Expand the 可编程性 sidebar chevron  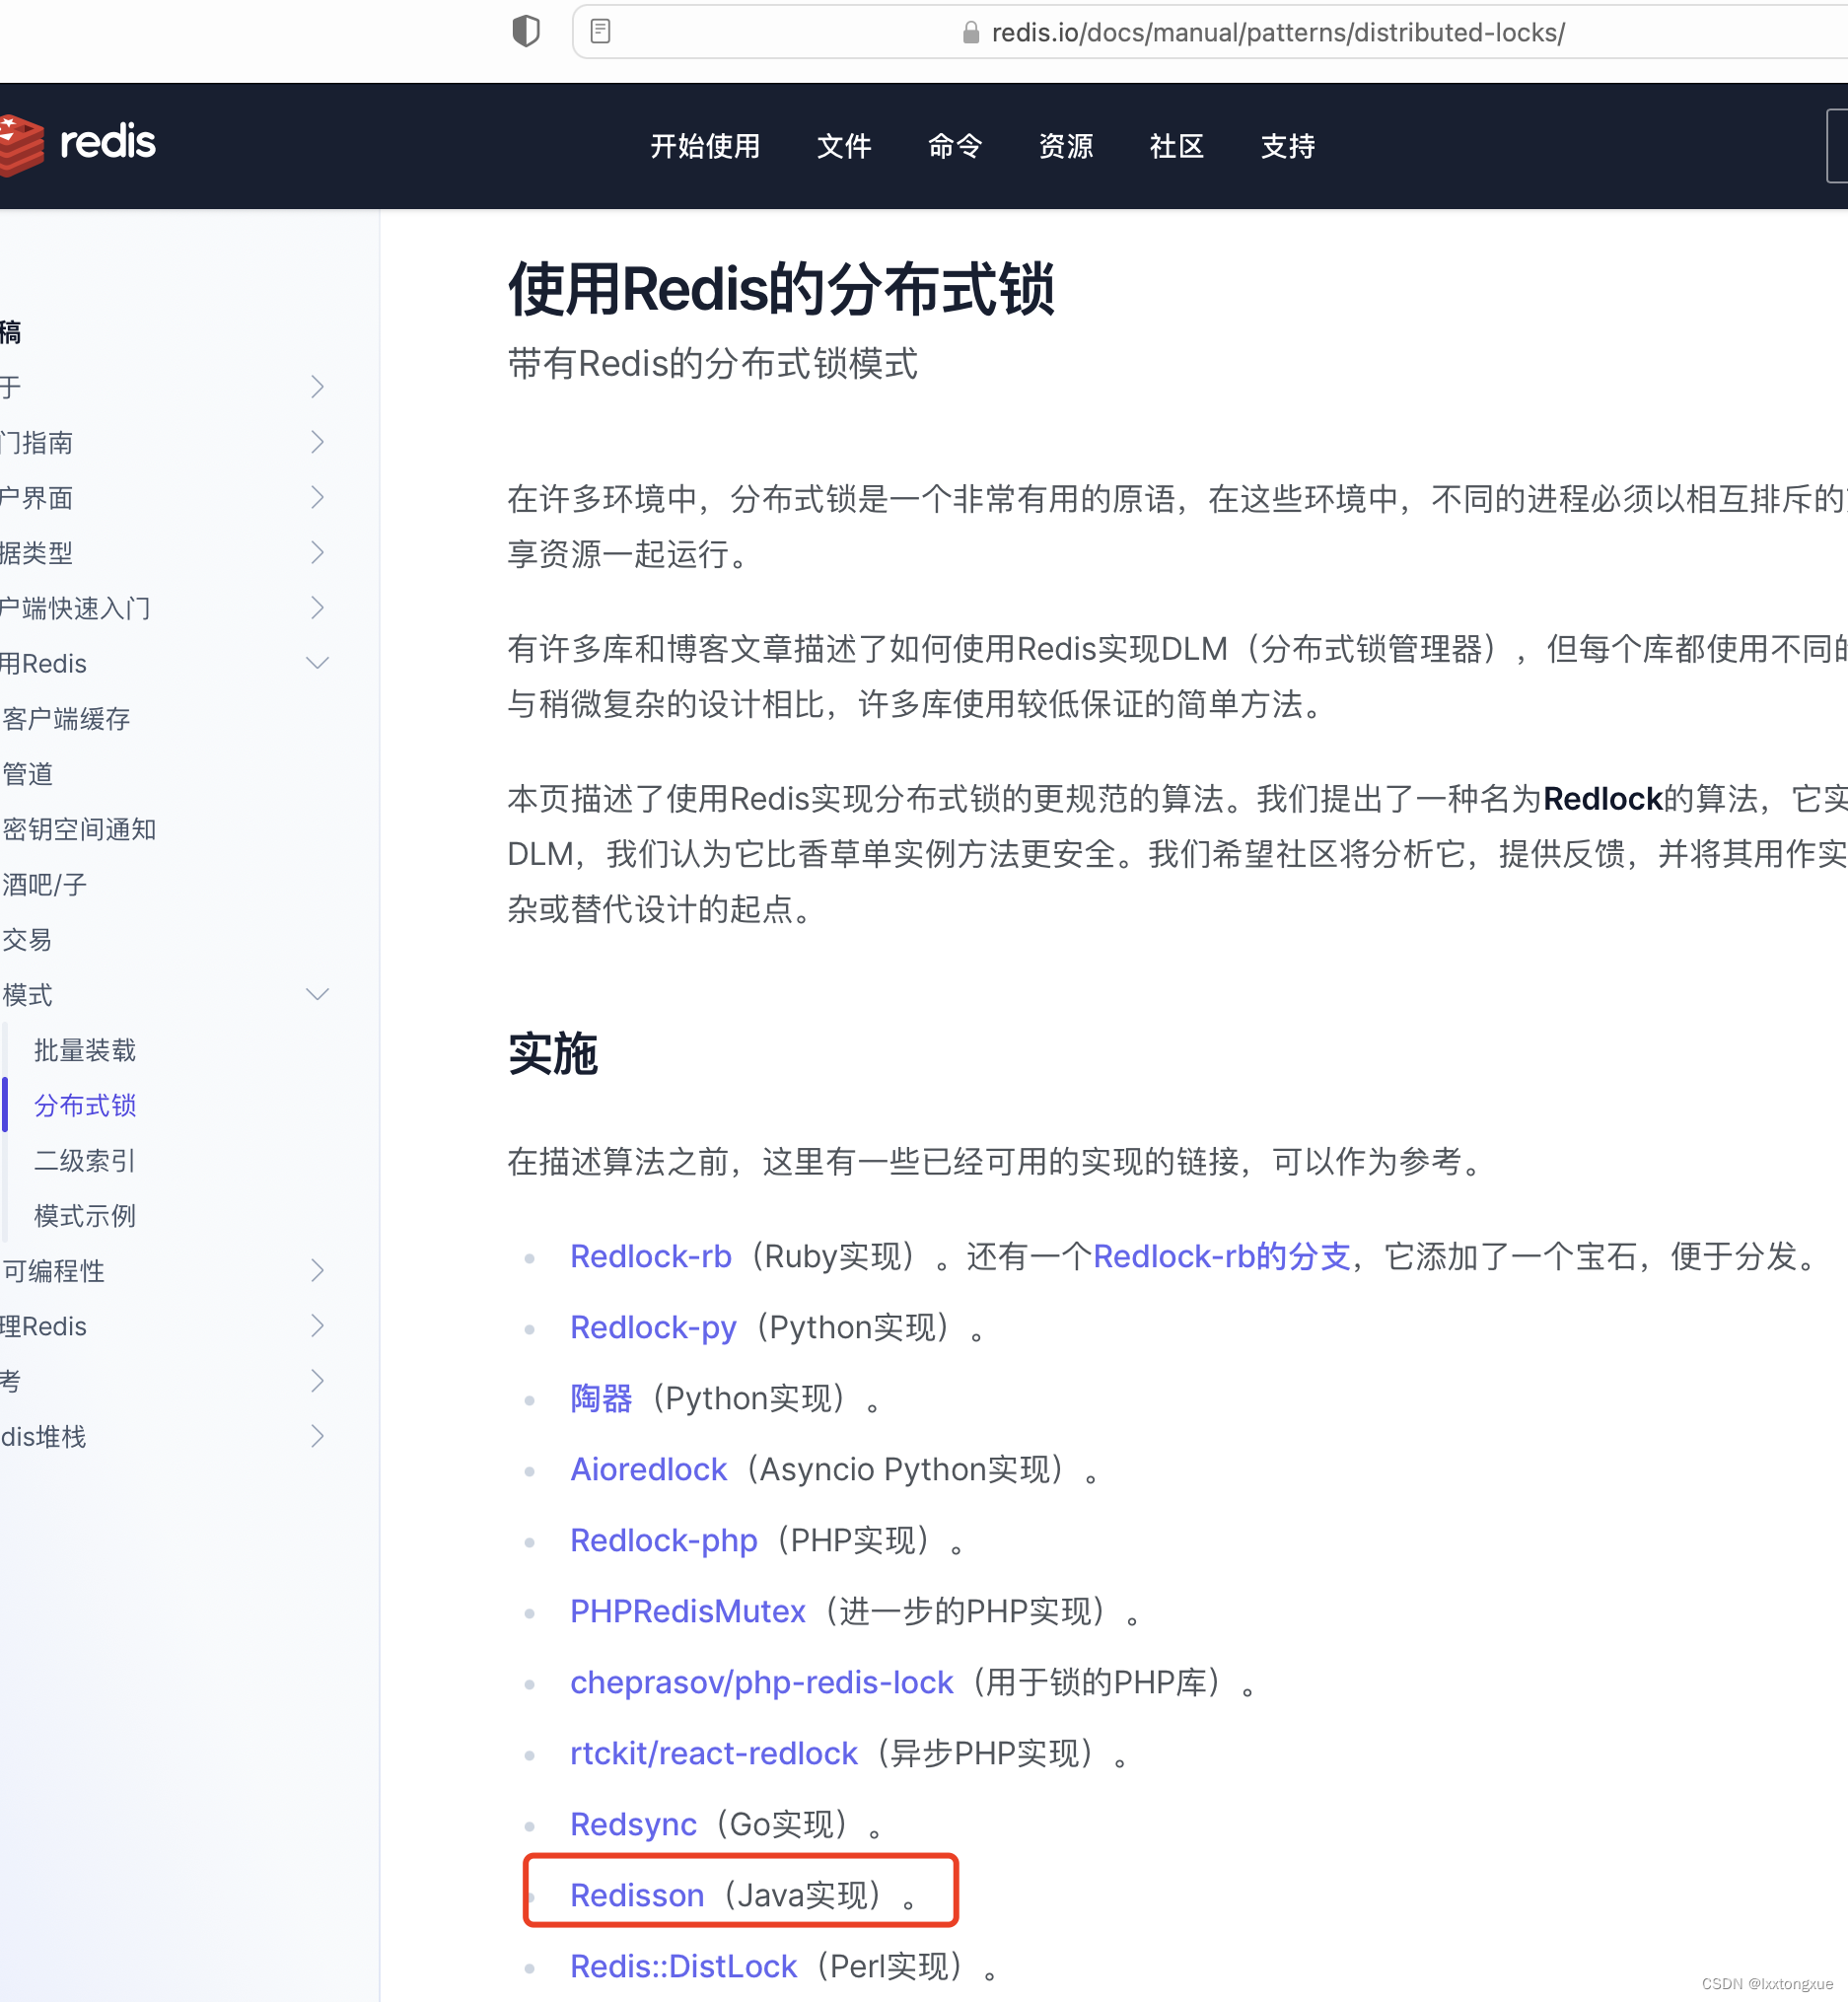coord(317,1270)
